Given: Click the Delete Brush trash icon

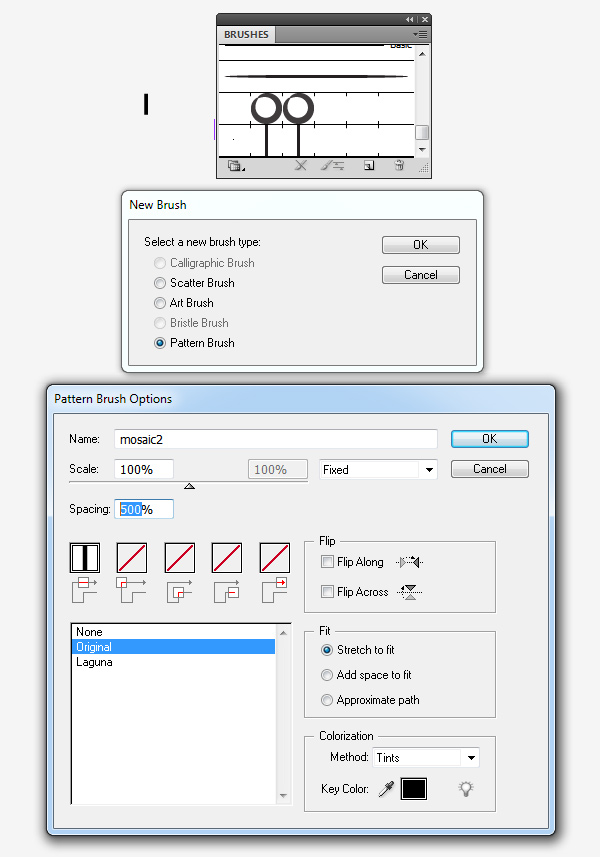Looking at the screenshot, I should pos(399,166).
